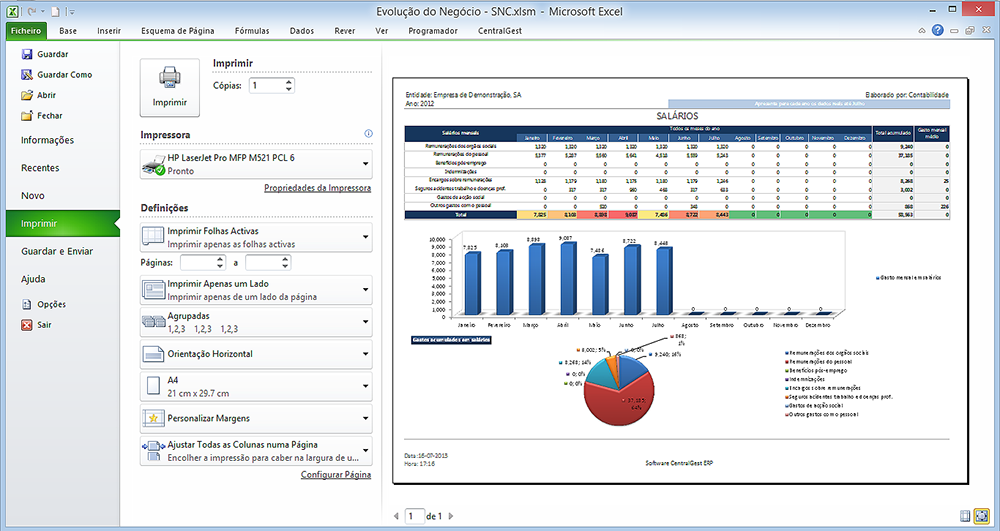Toggle Zoom to Page preview icon
The image size is (1000, 531).
(x=982, y=515)
